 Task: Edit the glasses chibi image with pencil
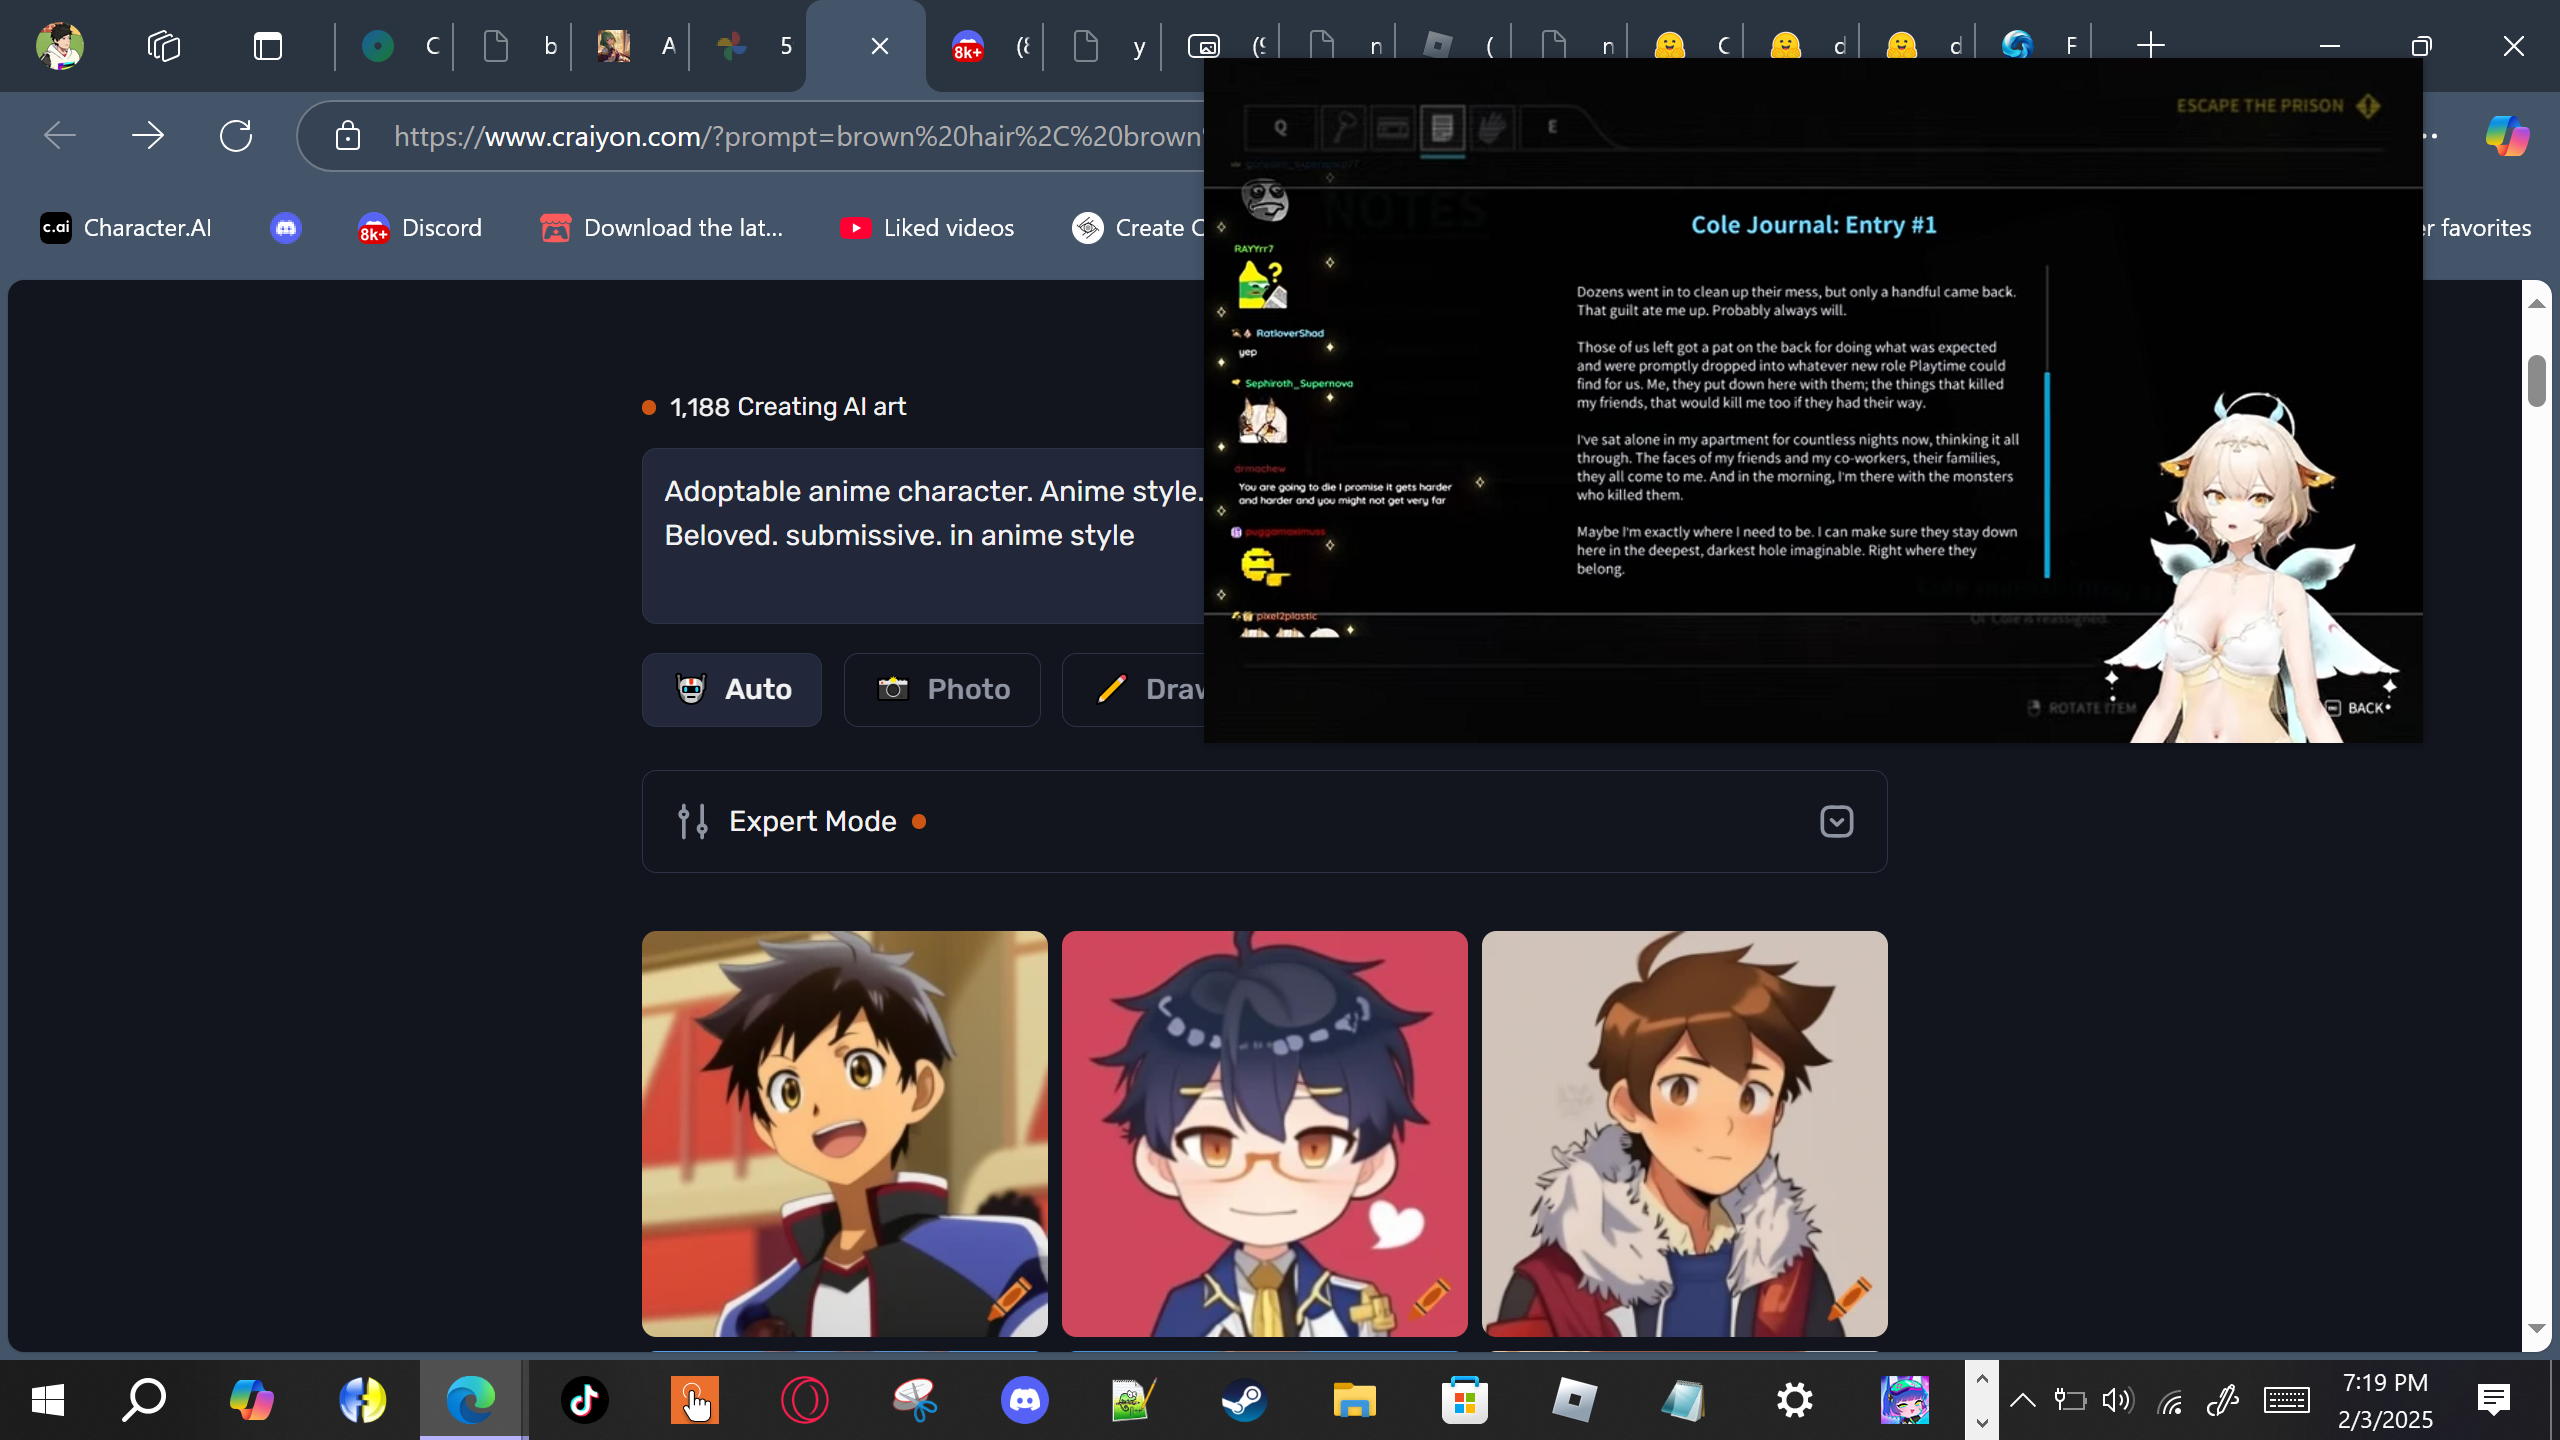pos(1430,1297)
